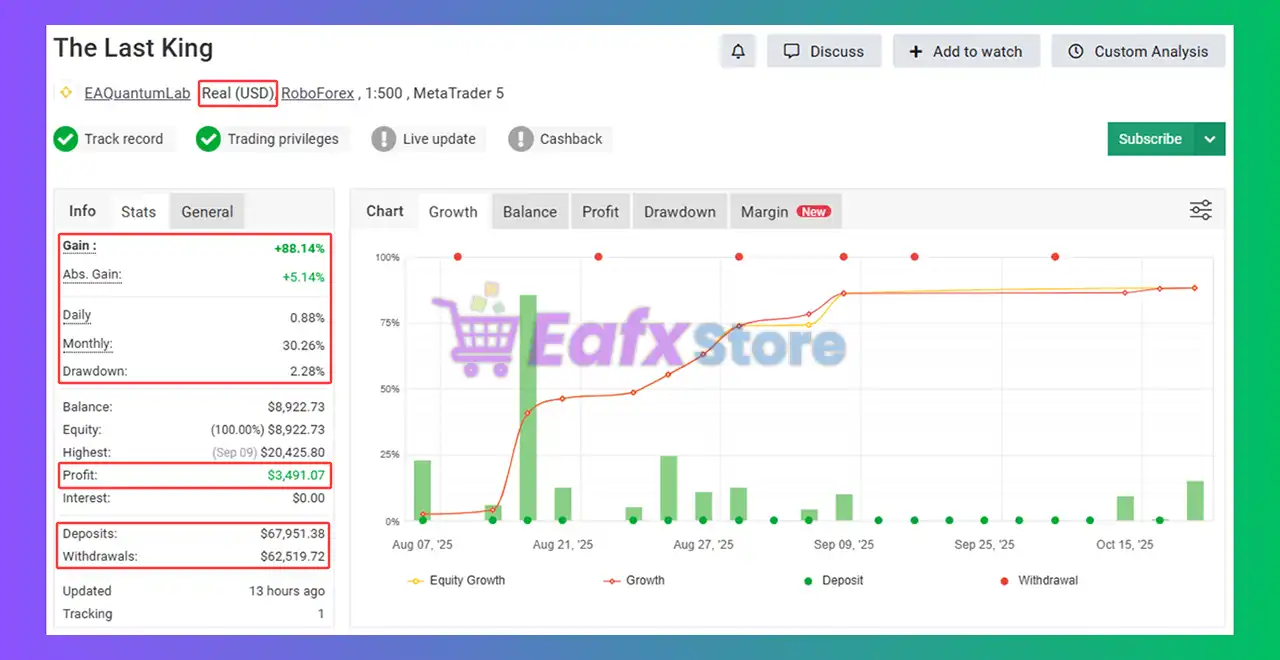This screenshot has width=1280, height=660.
Task: Click the Track record green checkmark
Action: coord(66,139)
